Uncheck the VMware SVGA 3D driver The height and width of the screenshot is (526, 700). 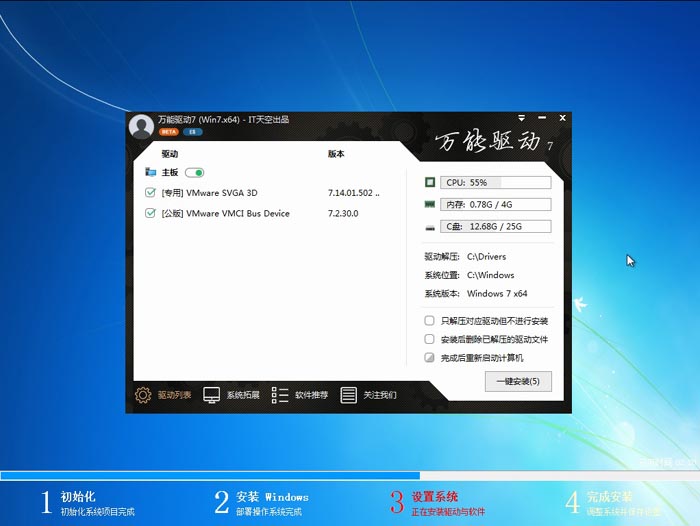tap(151, 192)
